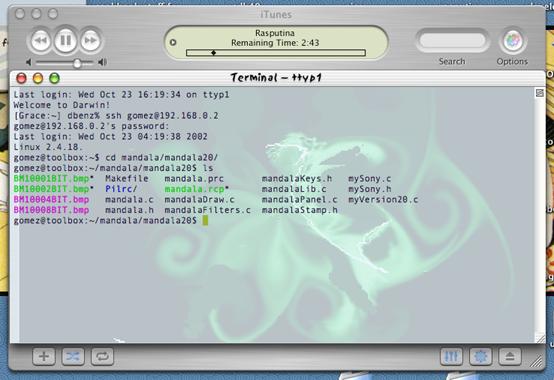Click mandalaKeys.h in the listing
This screenshot has width=554, height=380.
point(297,179)
